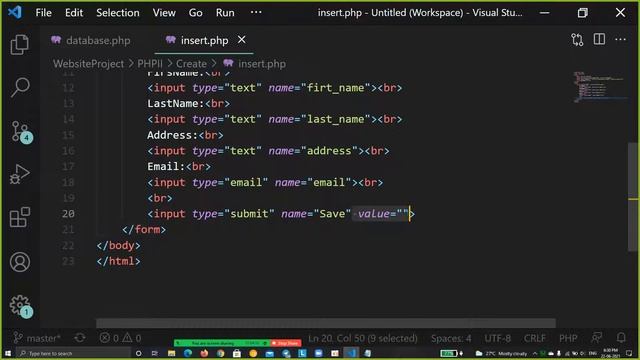Screen dimensions: 640x360
Task: Open Windows Action Center icon
Action: [x=629, y=353]
